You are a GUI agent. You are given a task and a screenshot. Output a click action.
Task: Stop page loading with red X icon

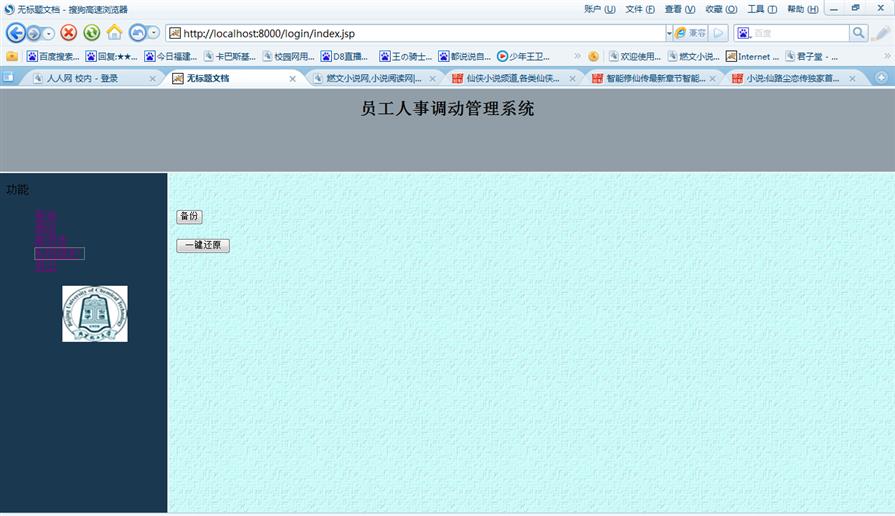68,33
